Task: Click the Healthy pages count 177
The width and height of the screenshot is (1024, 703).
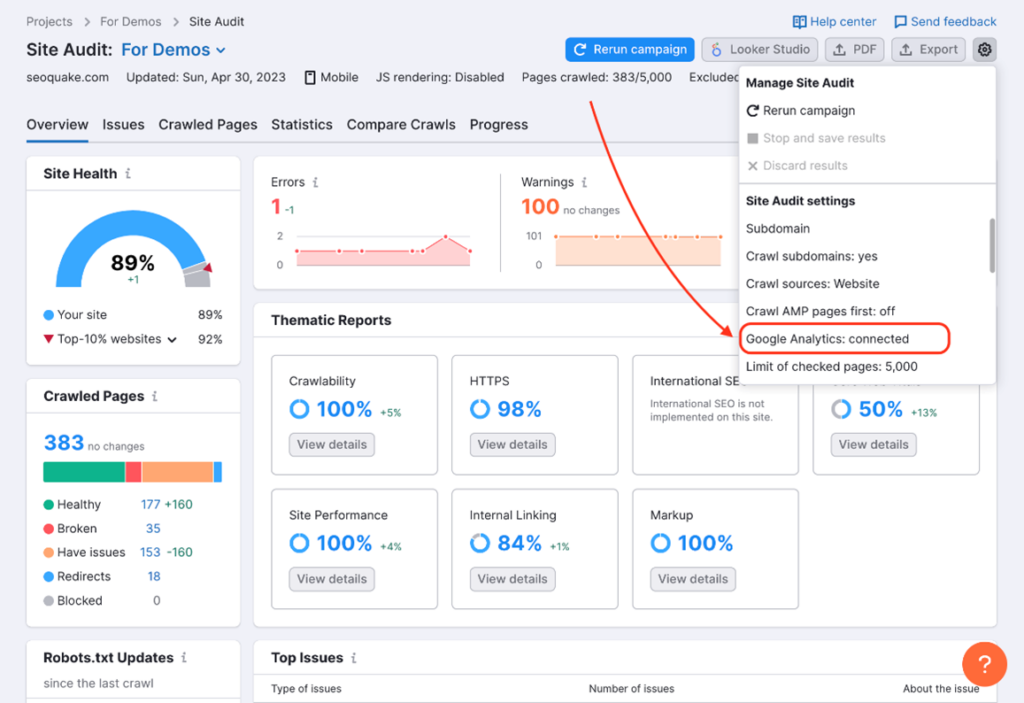Action: [x=150, y=504]
